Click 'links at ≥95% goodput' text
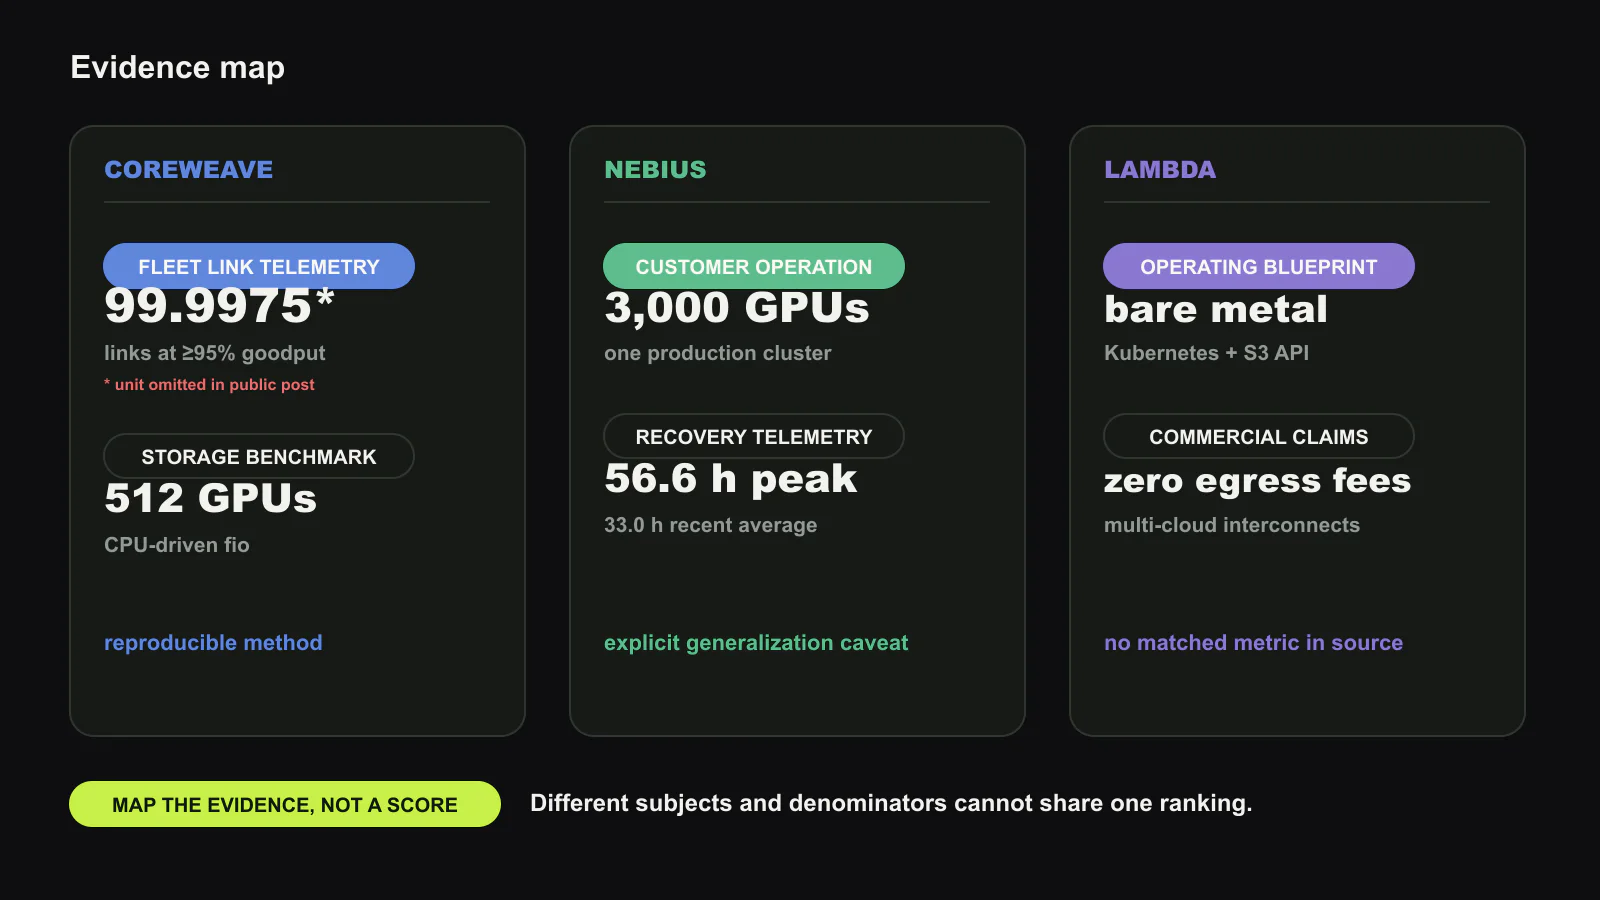 (x=215, y=353)
